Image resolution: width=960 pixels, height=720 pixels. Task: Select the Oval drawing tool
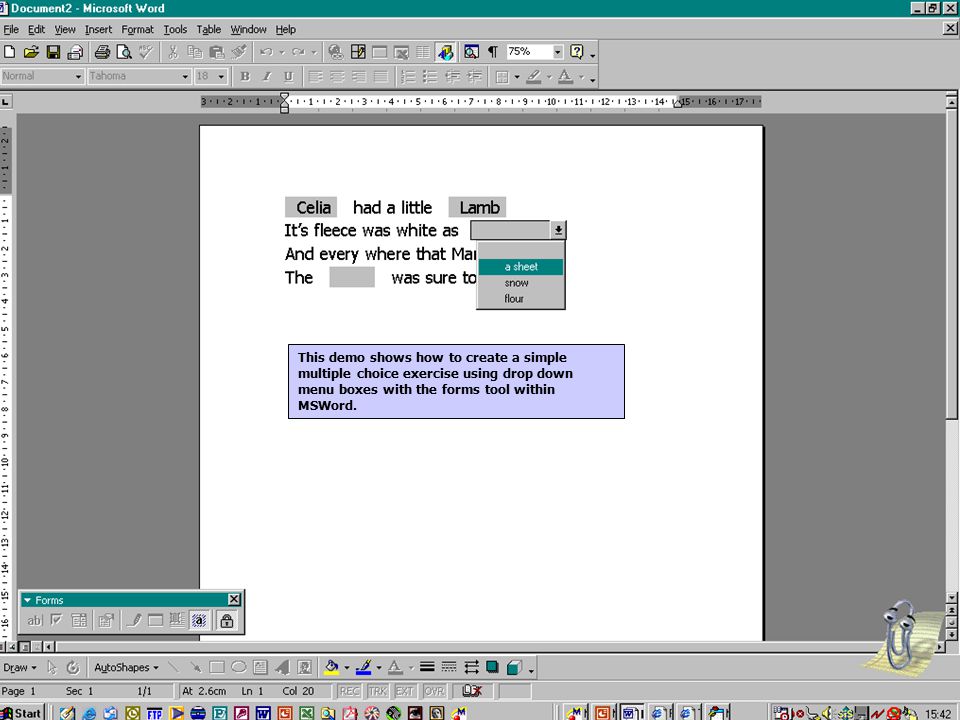239,667
